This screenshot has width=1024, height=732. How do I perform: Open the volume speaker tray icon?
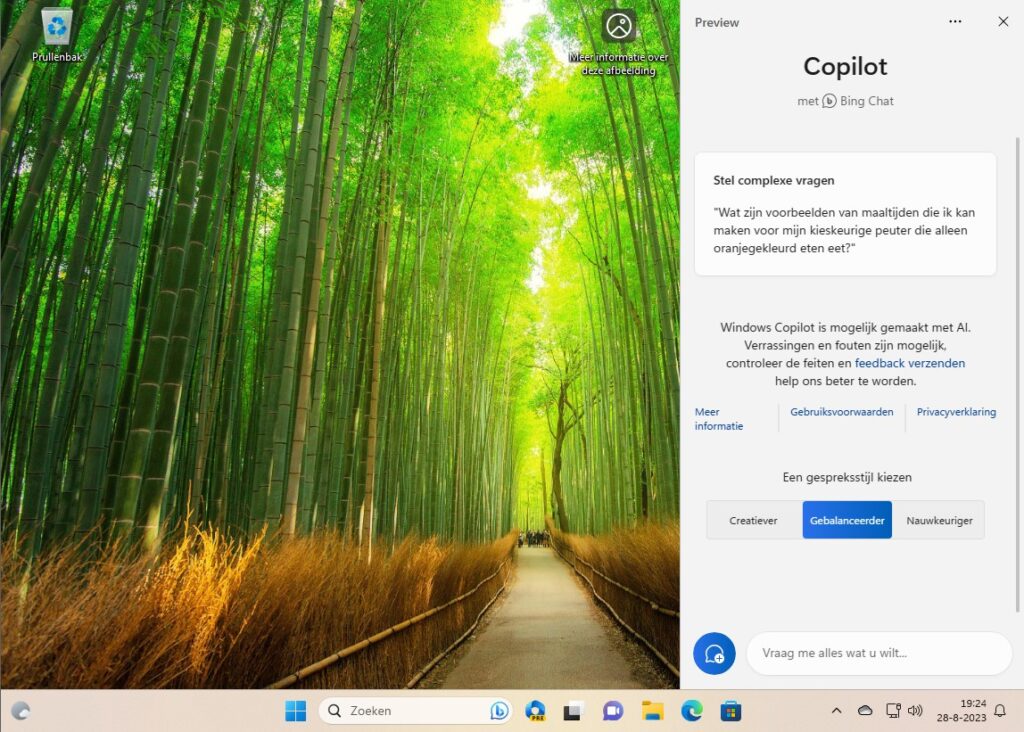[916, 710]
